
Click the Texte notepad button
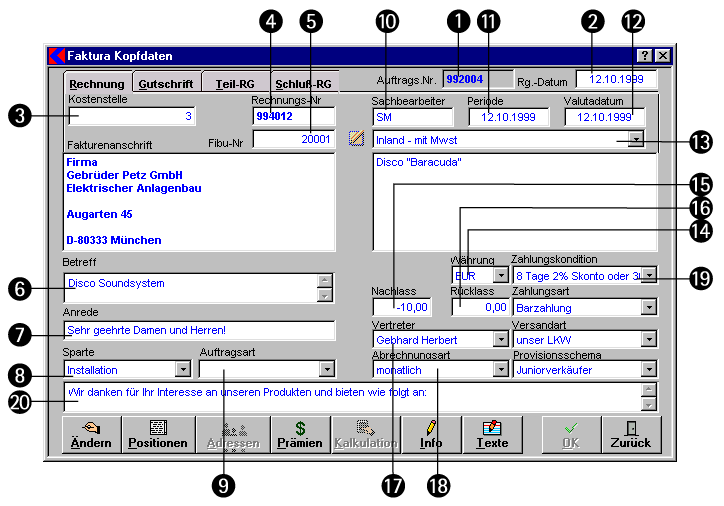pyautogui.click(x=491, y=433)
